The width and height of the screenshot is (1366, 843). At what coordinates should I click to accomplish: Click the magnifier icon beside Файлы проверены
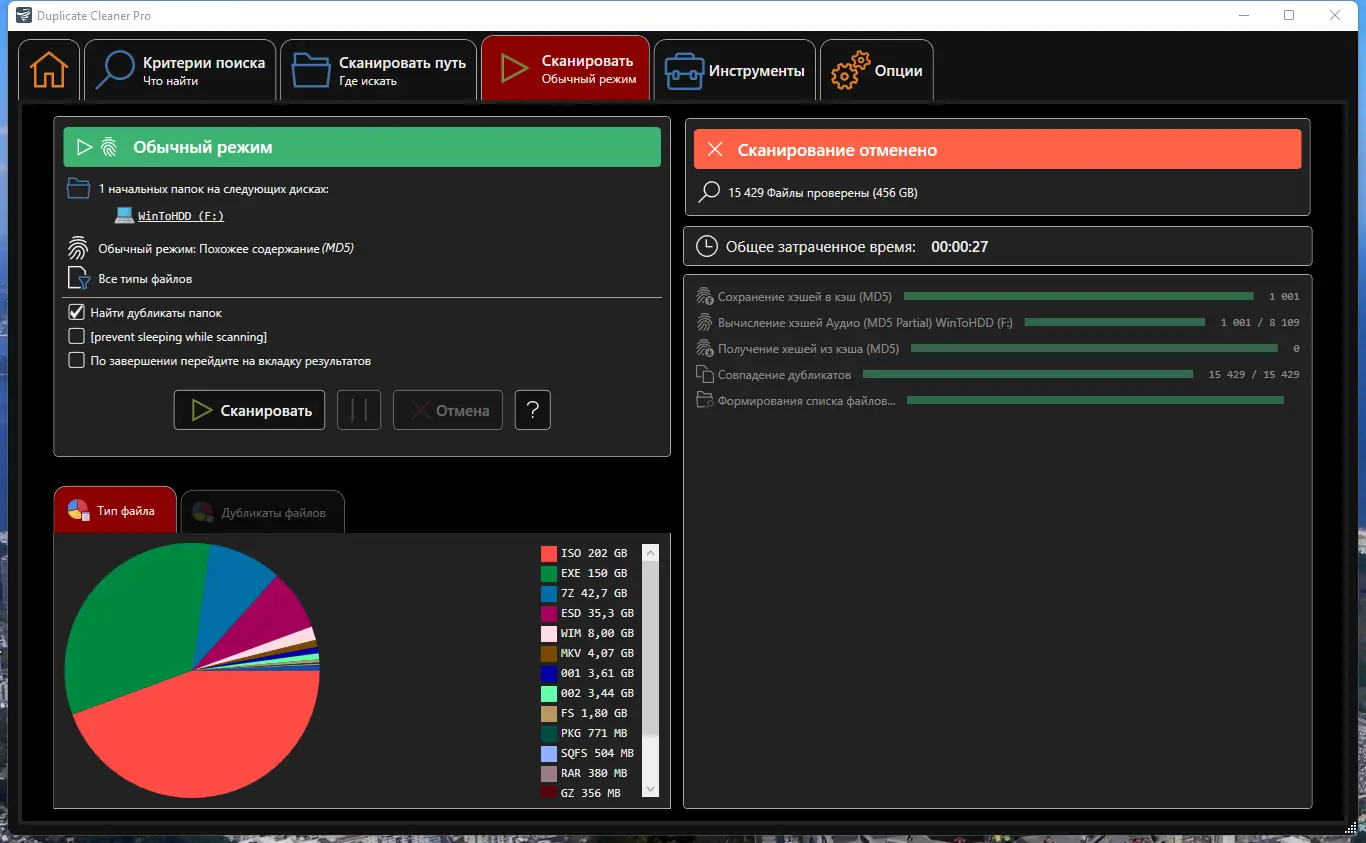click(709, 192)
